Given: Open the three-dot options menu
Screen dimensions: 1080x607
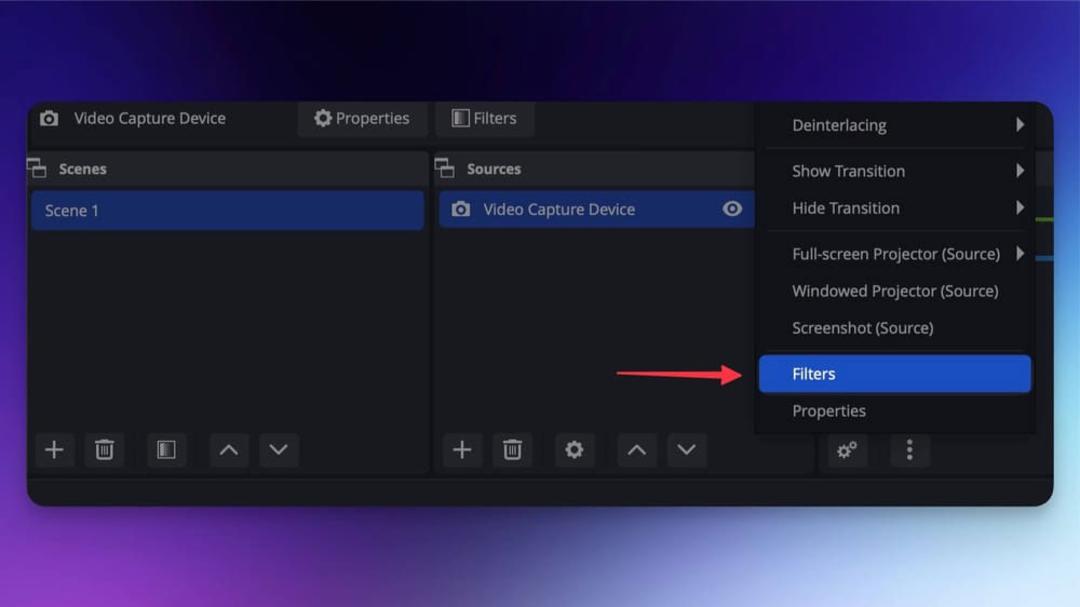Looking at the screenshot, I should click(910, 451).
